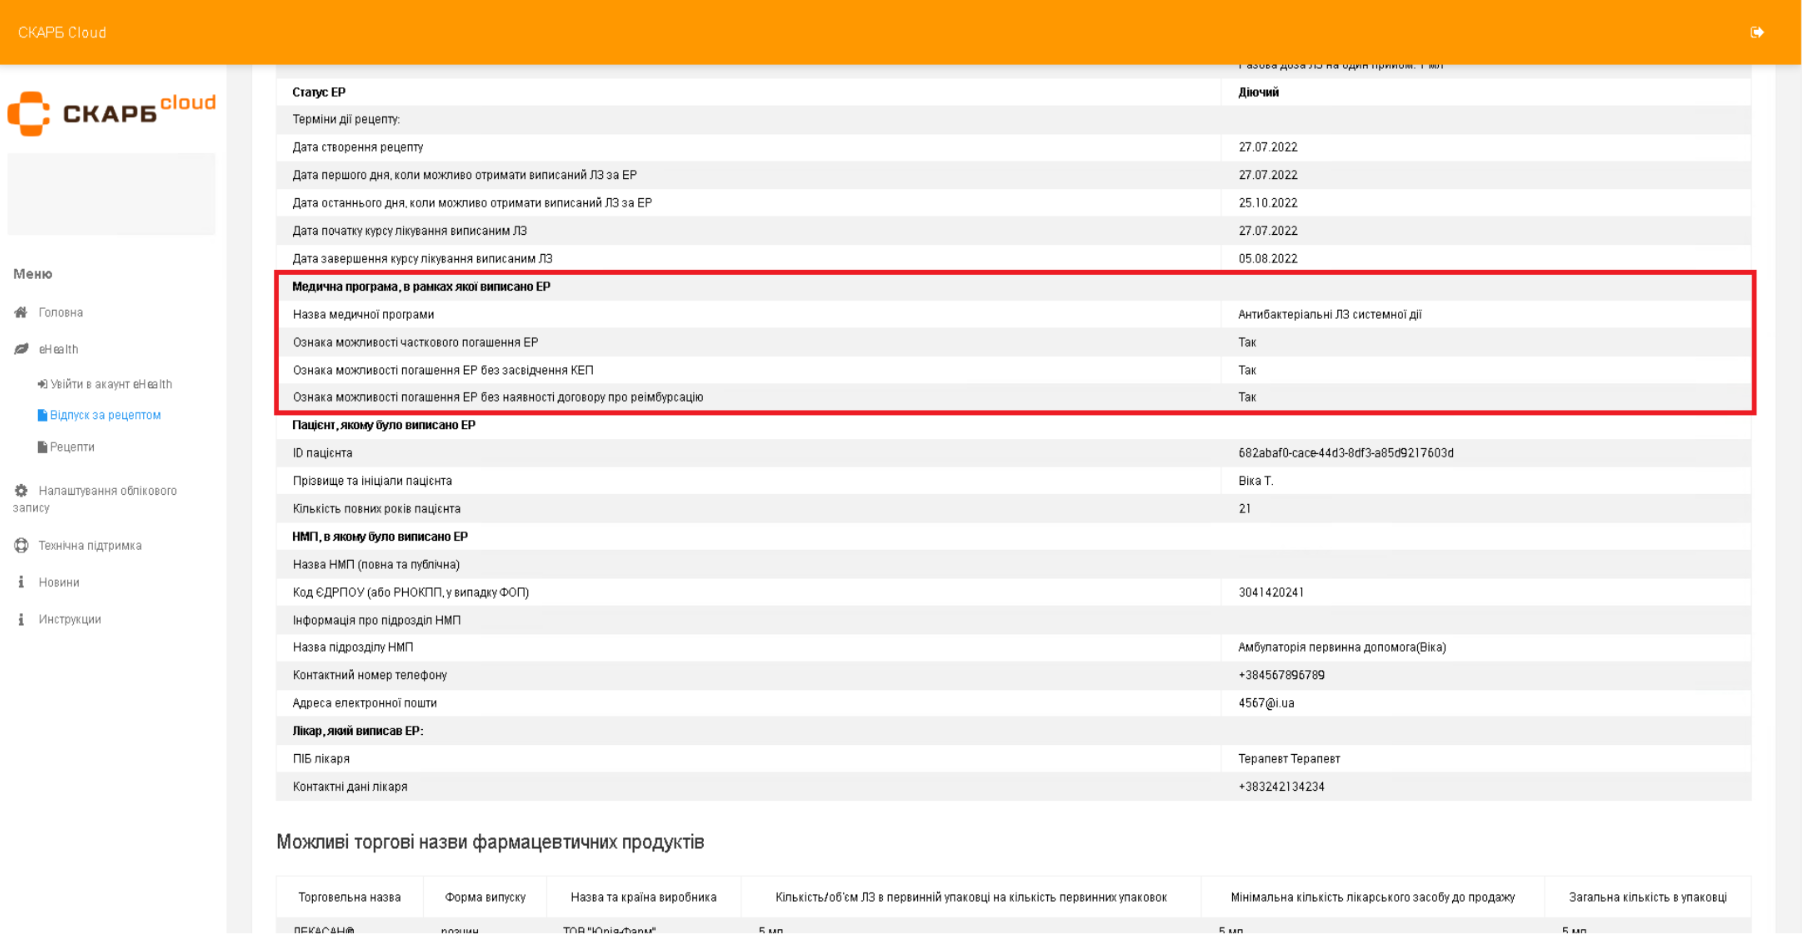The height and width of the screenshot is (934, 1802).
Task: Click Можливі торгові назви фармацевтичних продуктів heading
Action: tap(490, 842)
